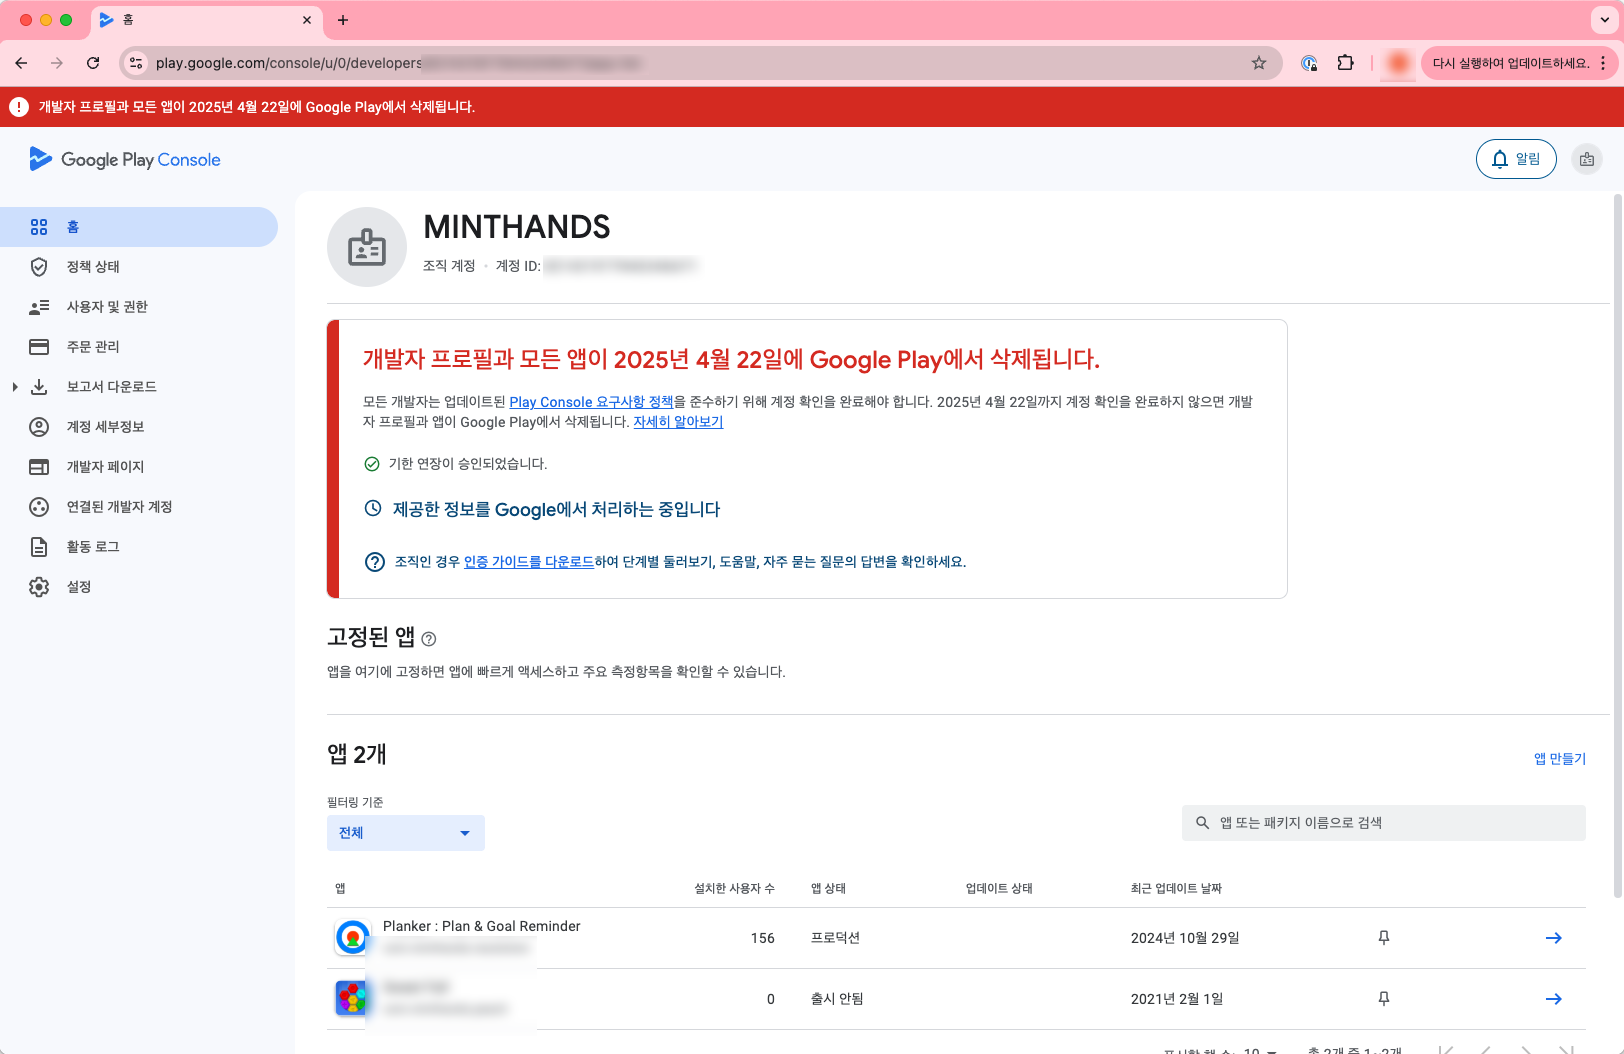1624x1054 pixels.
Task: Open a new browser tab with plus
Action: (343, 20)
